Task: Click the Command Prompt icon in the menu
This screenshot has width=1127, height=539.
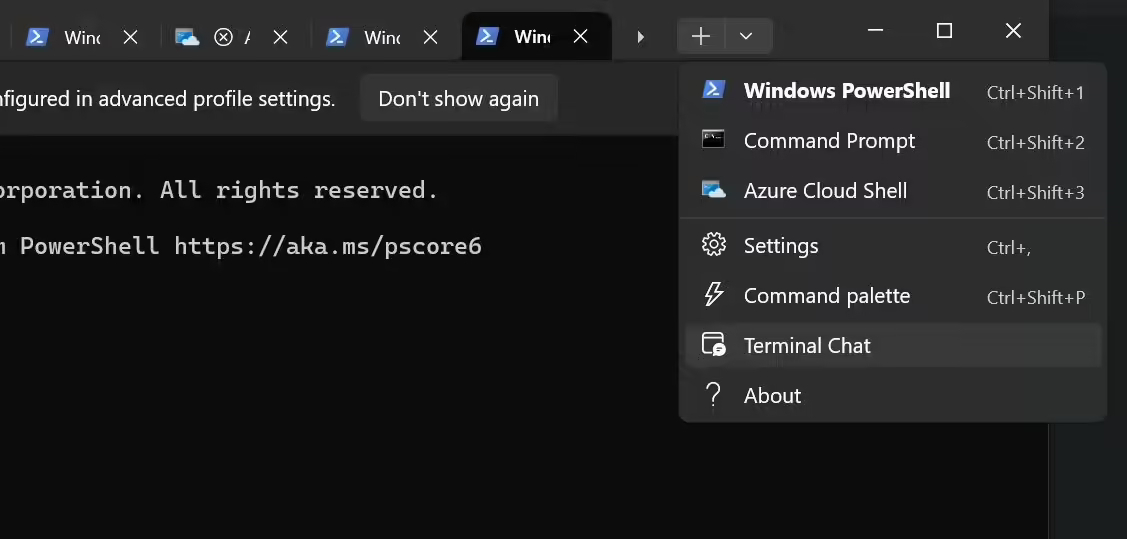Action: click(x=713, y=140)
